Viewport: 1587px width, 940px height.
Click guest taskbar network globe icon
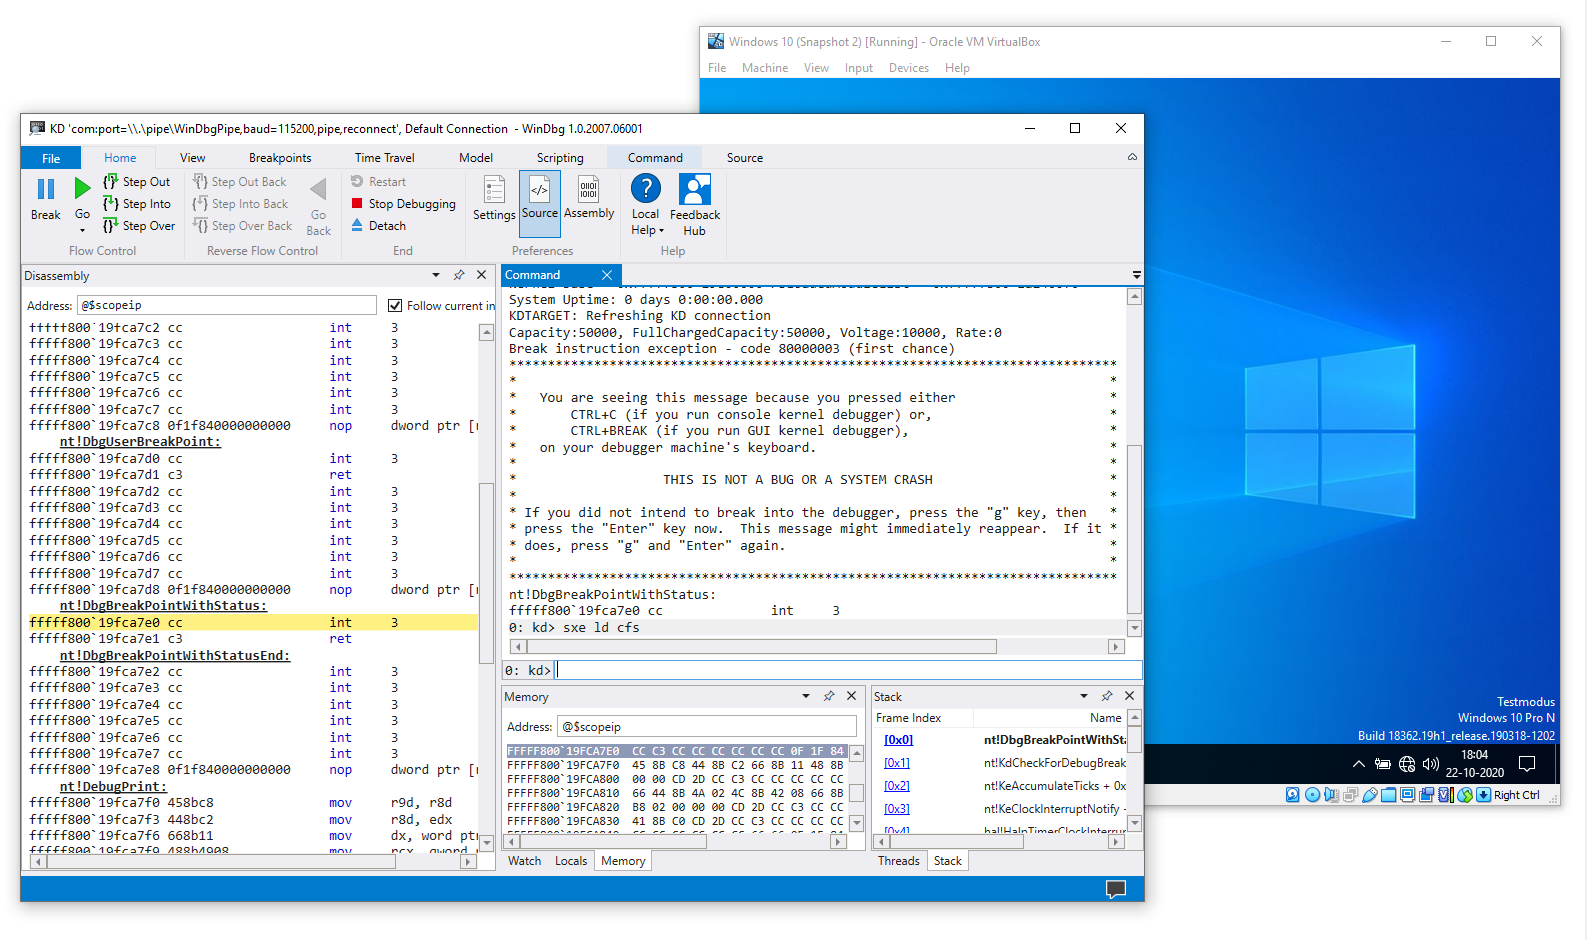coord(1407,765)
